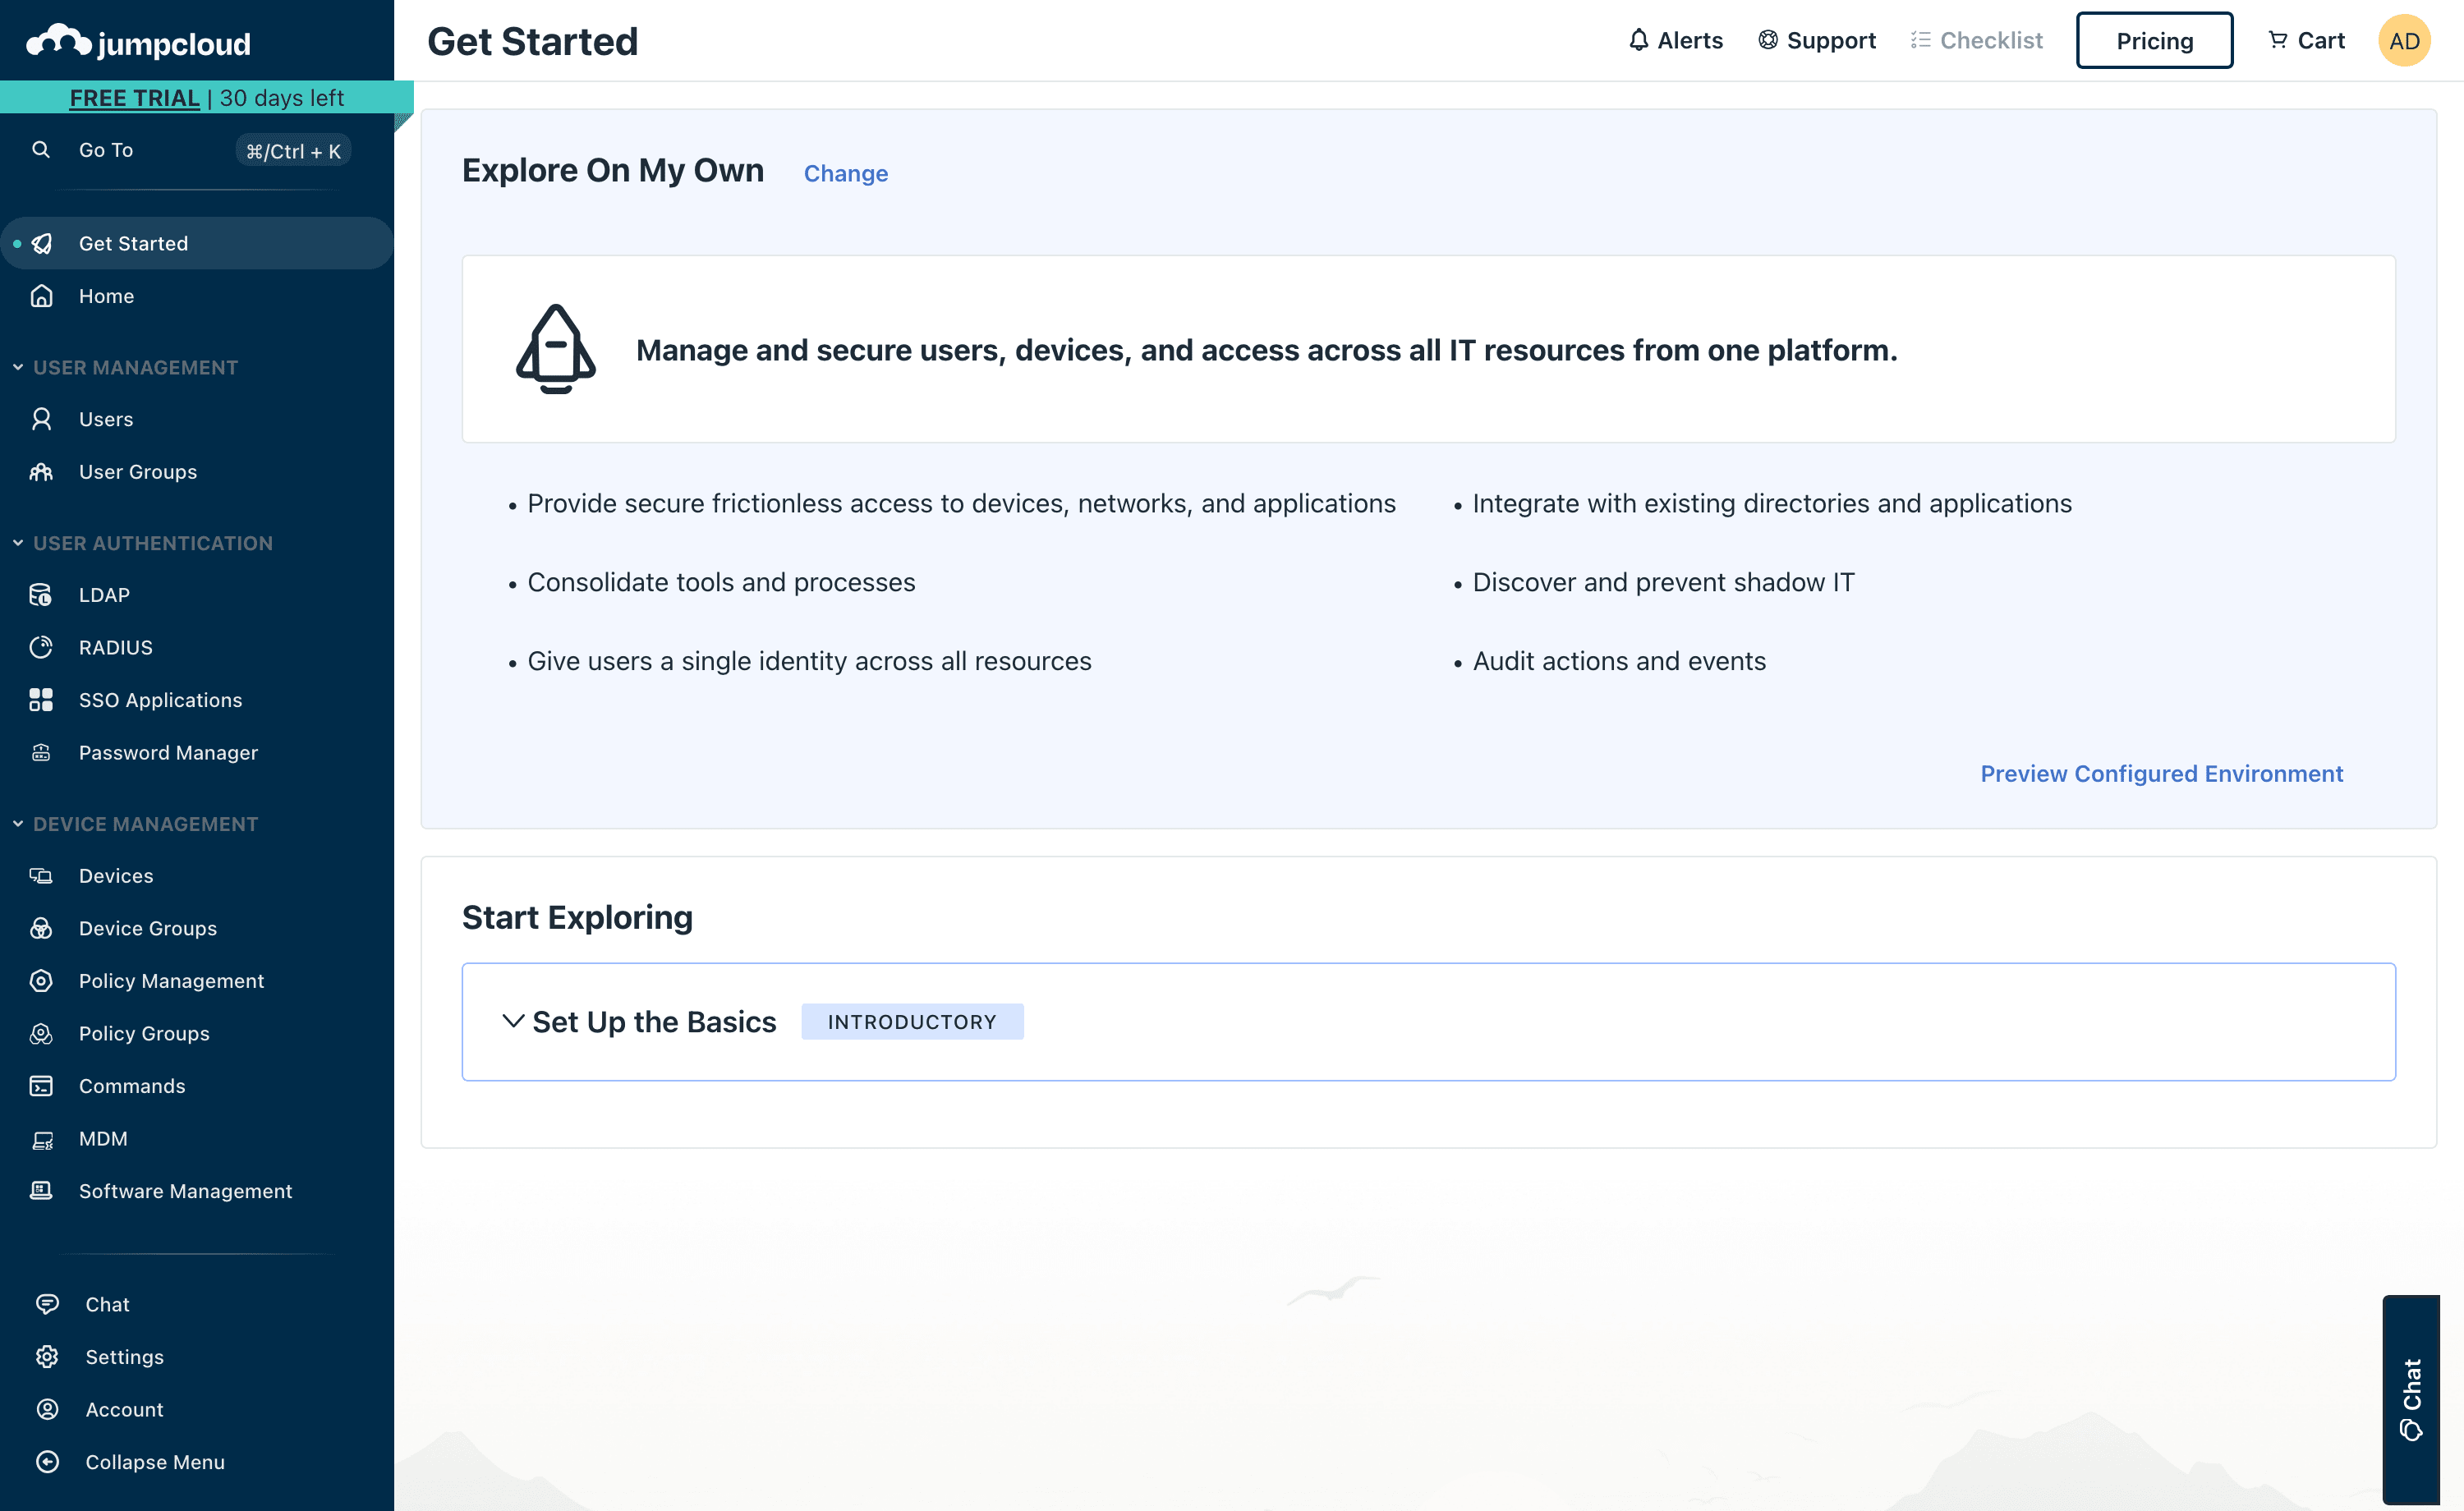Collapse the Device Management section
This screenshot has height=1511, width=2464.
18,824
